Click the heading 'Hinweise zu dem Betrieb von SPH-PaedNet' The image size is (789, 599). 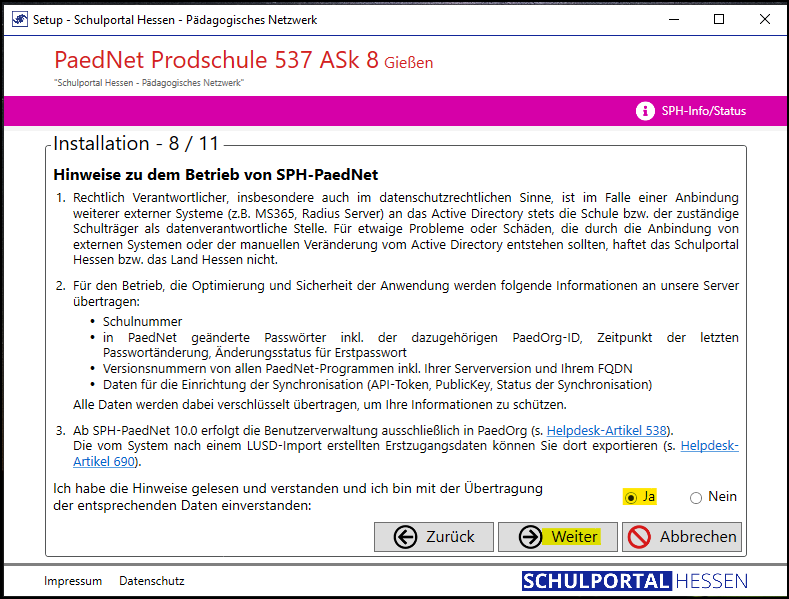[215, 175]
